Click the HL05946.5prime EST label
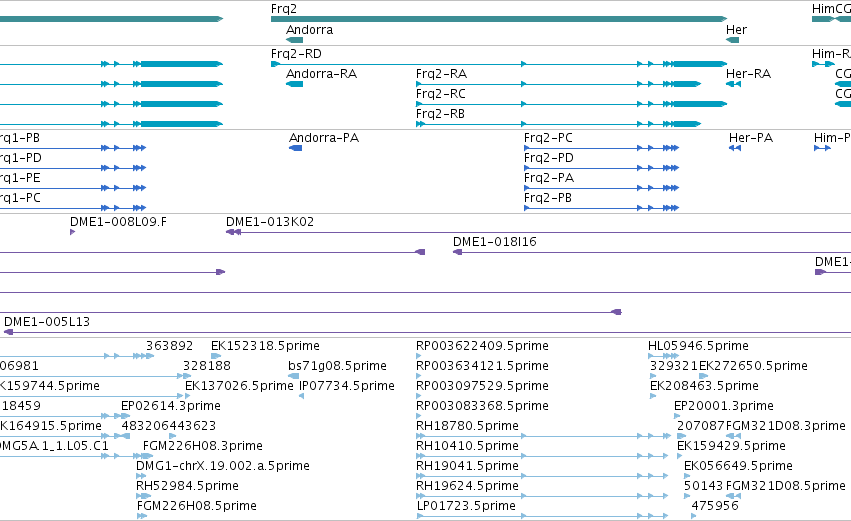Image resolution: width=851 pixels, height=521 pixels. point(698,346)
